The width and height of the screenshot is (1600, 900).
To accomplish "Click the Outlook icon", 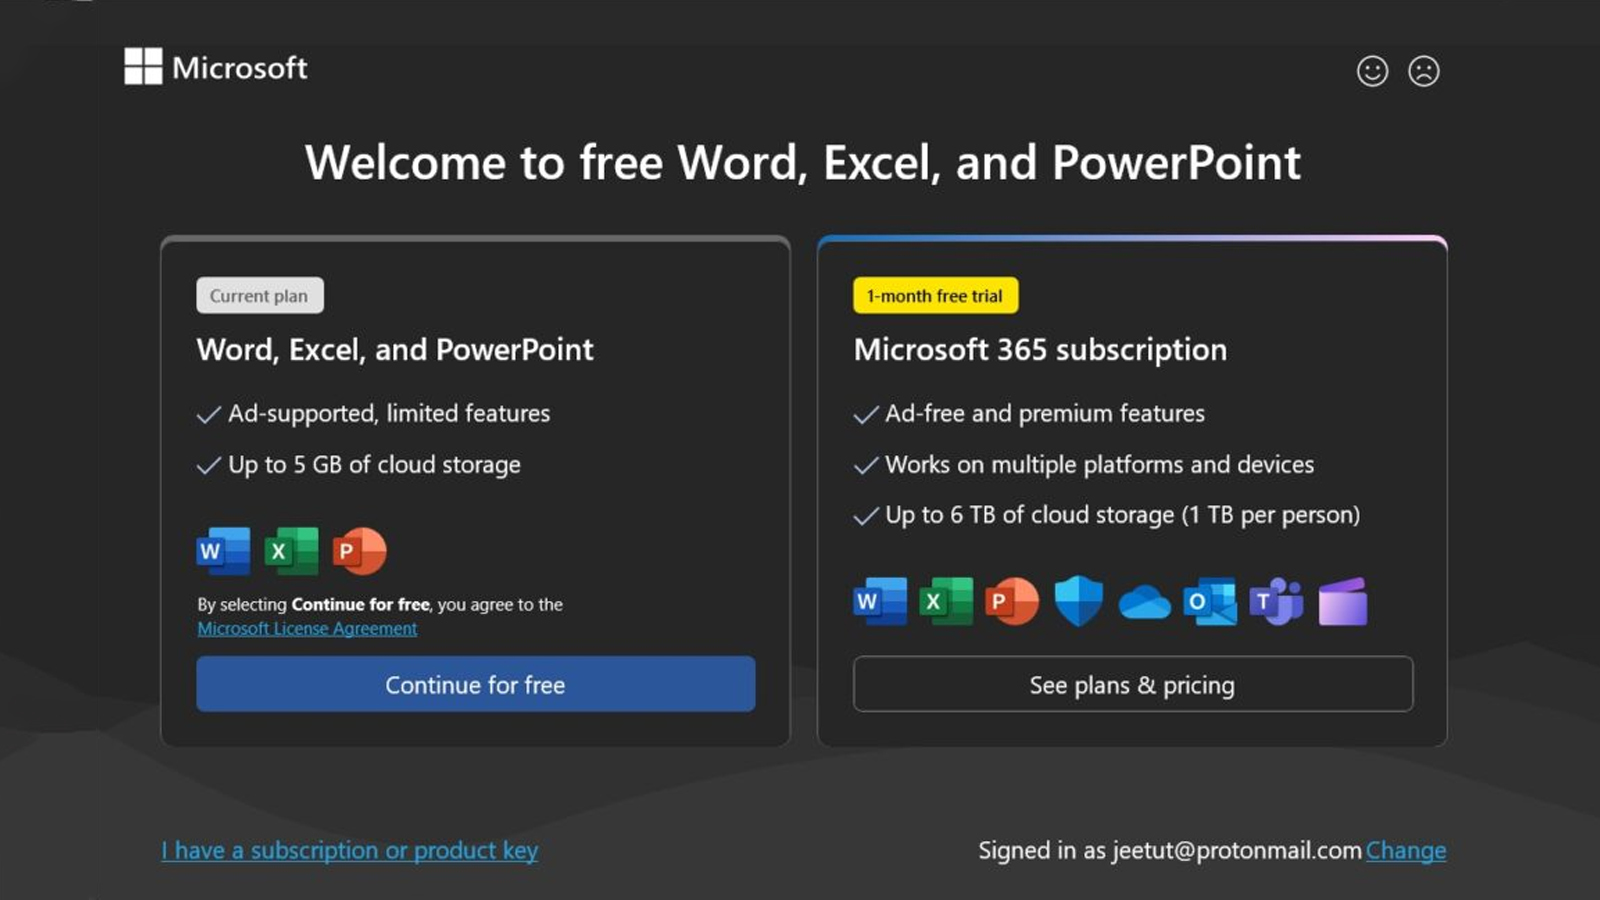I will point(1209,601).
